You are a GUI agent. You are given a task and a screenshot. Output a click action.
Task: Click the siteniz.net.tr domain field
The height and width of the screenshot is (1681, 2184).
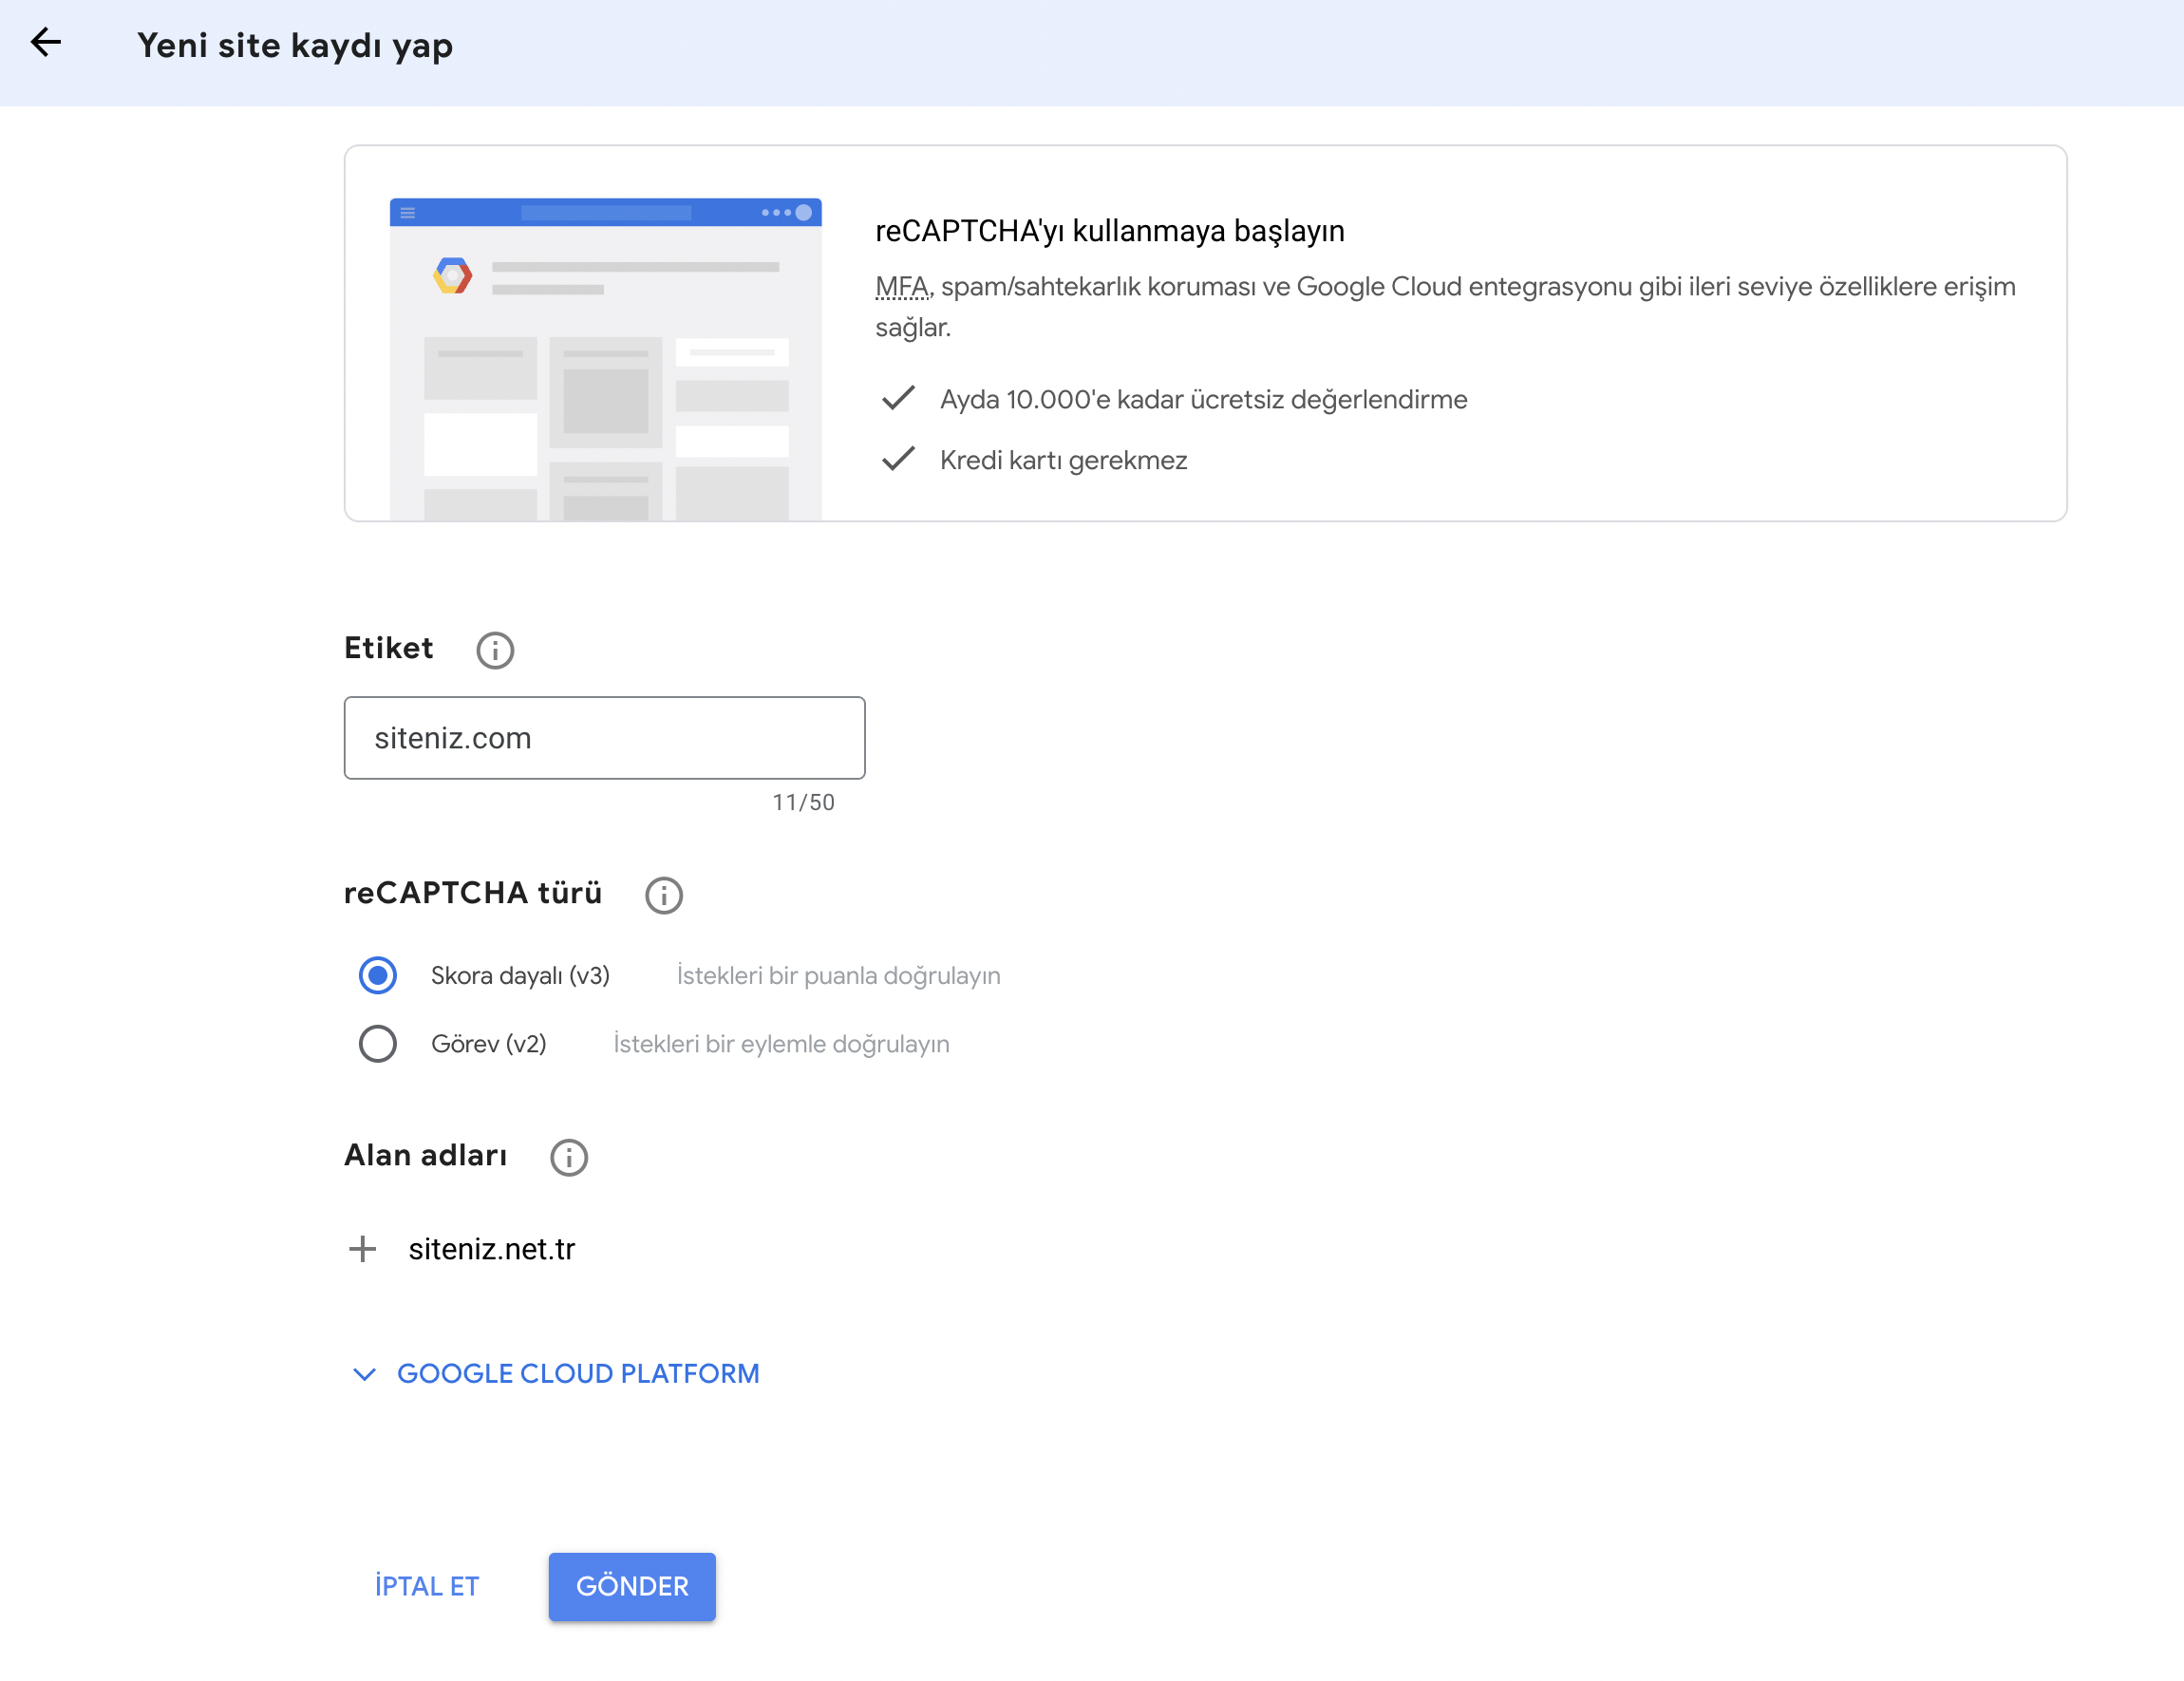492,1249
